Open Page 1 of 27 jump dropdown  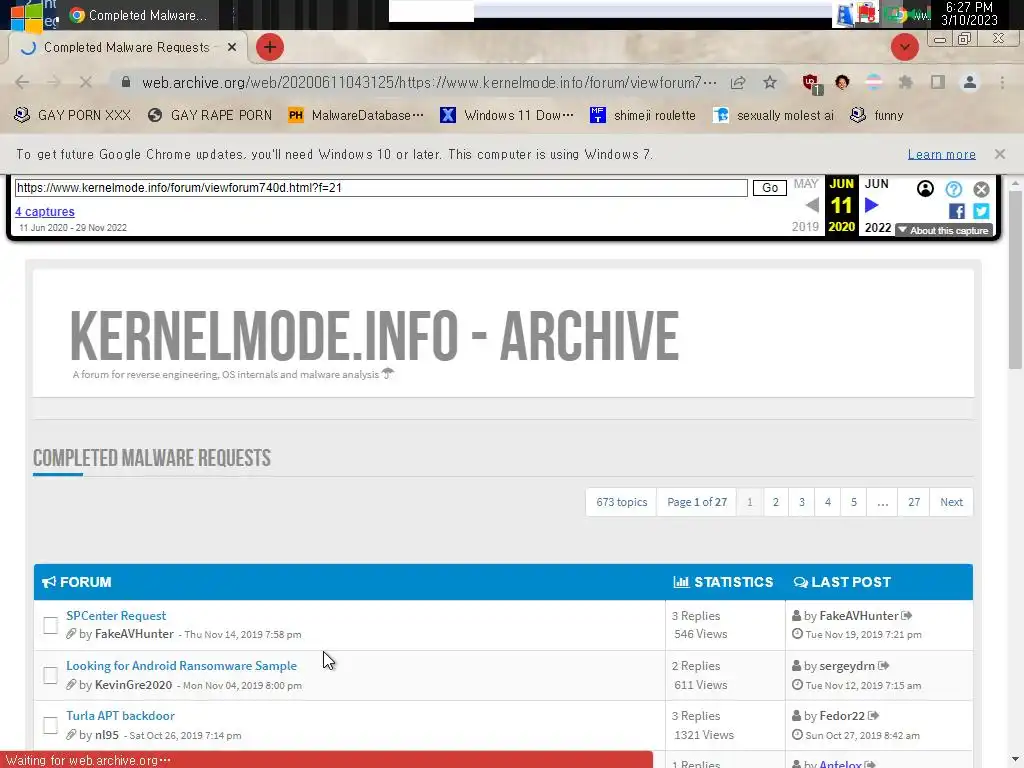tap(696, 502)
